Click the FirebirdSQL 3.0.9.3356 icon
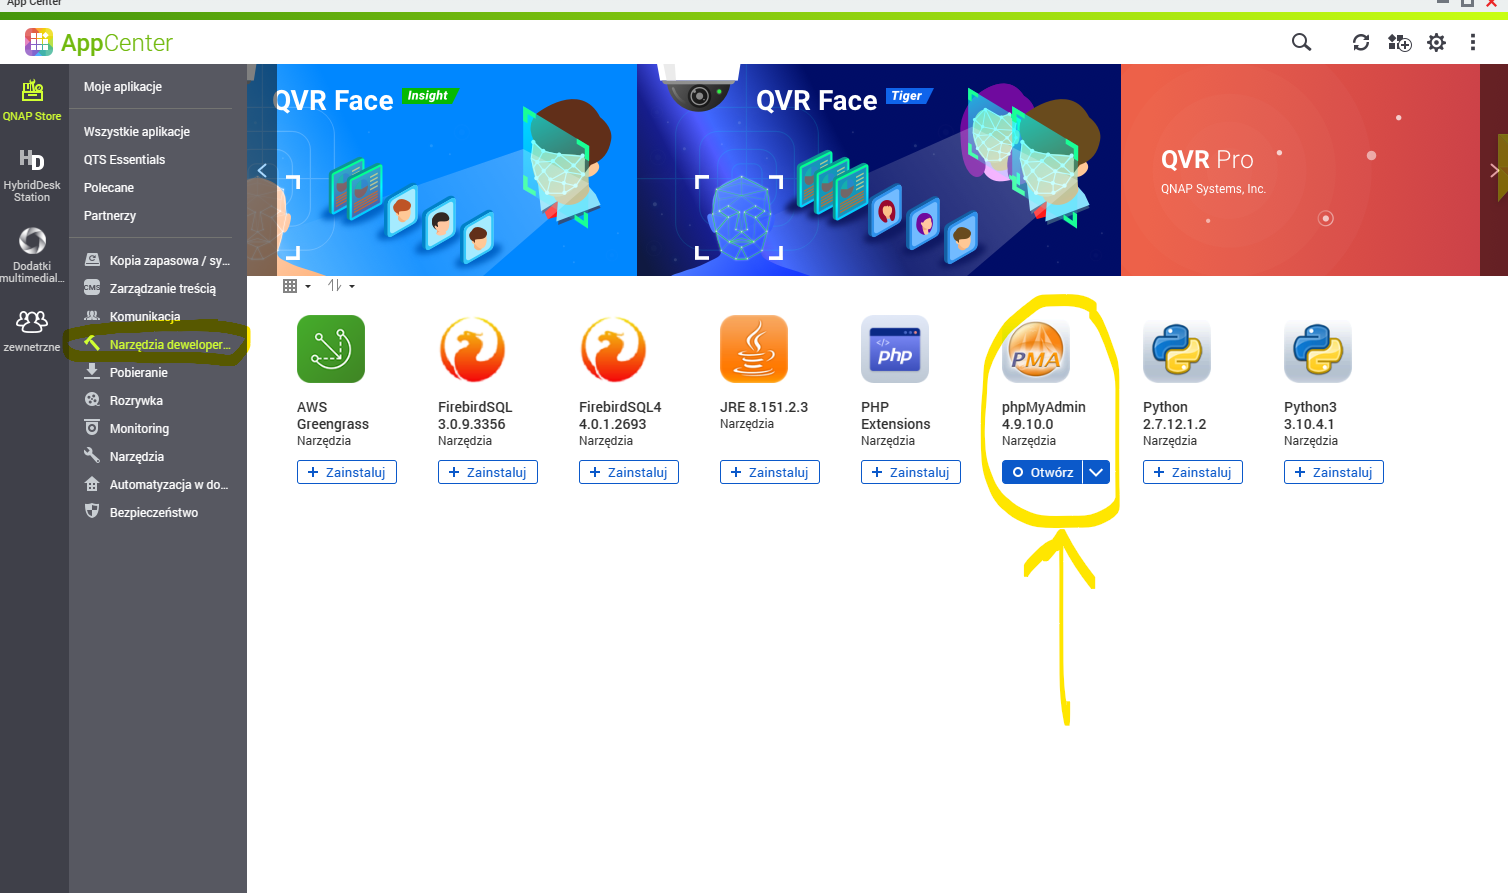This screenshot has height=893, width=1508. 472,349
